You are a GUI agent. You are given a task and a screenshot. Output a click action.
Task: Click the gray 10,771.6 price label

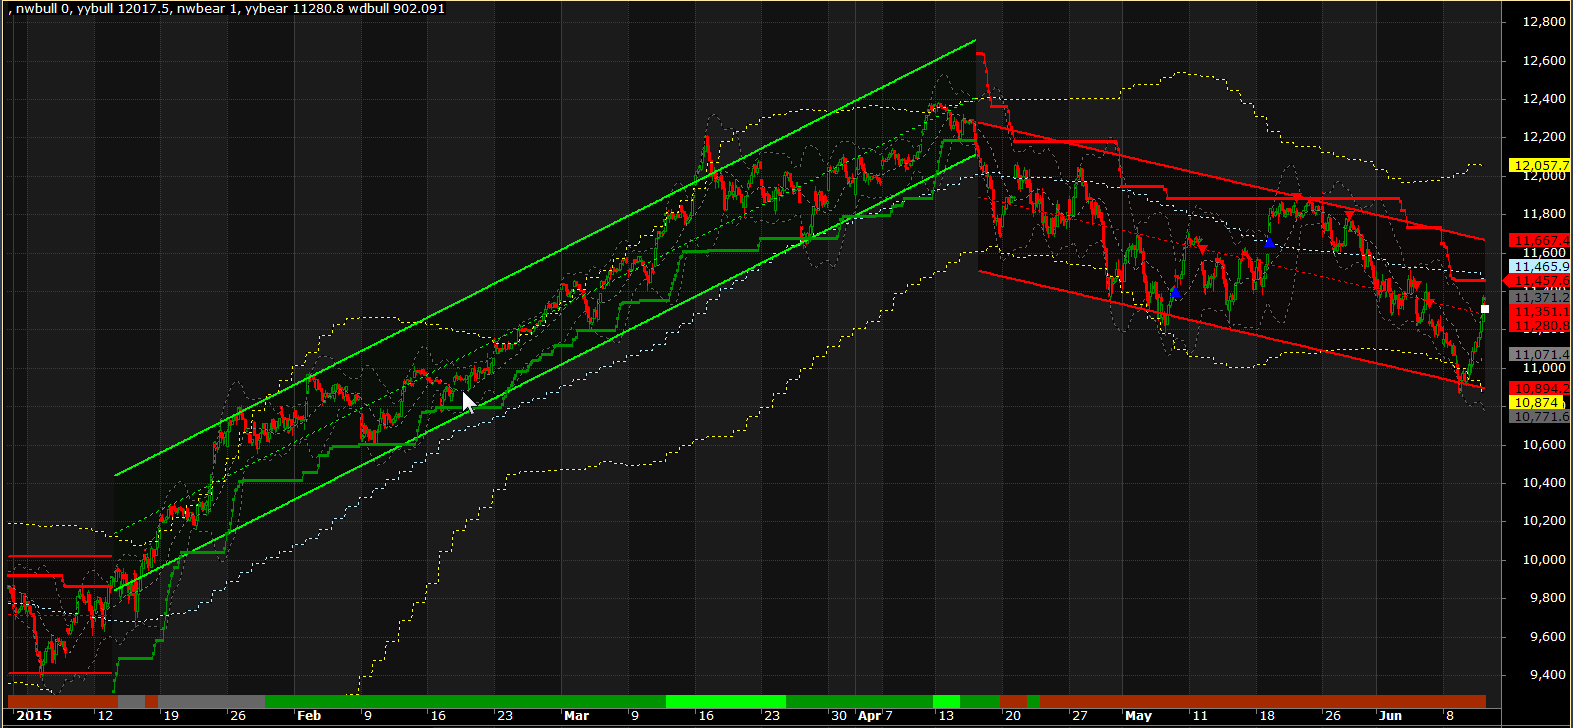(1540, 416)
